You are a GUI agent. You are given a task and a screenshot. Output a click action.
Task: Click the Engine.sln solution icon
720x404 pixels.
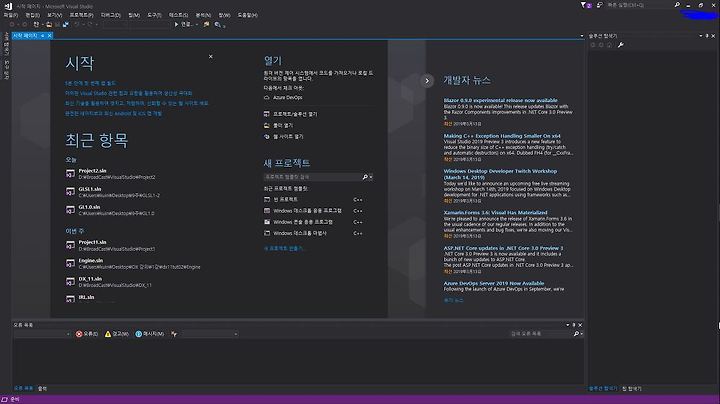point(70,264)
